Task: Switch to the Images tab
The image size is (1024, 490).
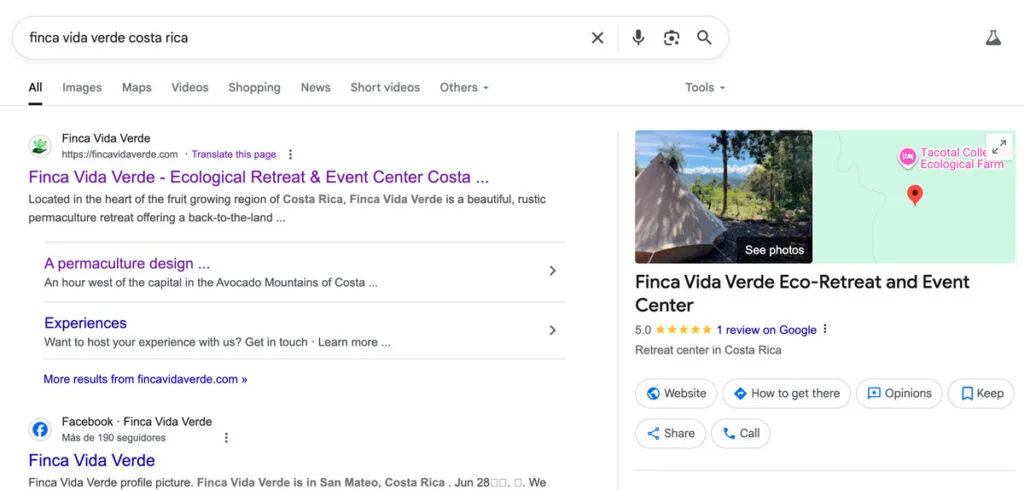Action: pos(82,88)
